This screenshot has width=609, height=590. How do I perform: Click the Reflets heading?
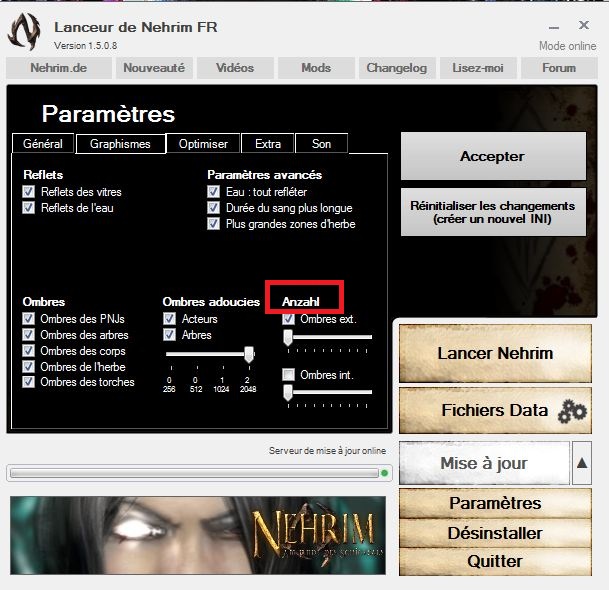(43, 175)
